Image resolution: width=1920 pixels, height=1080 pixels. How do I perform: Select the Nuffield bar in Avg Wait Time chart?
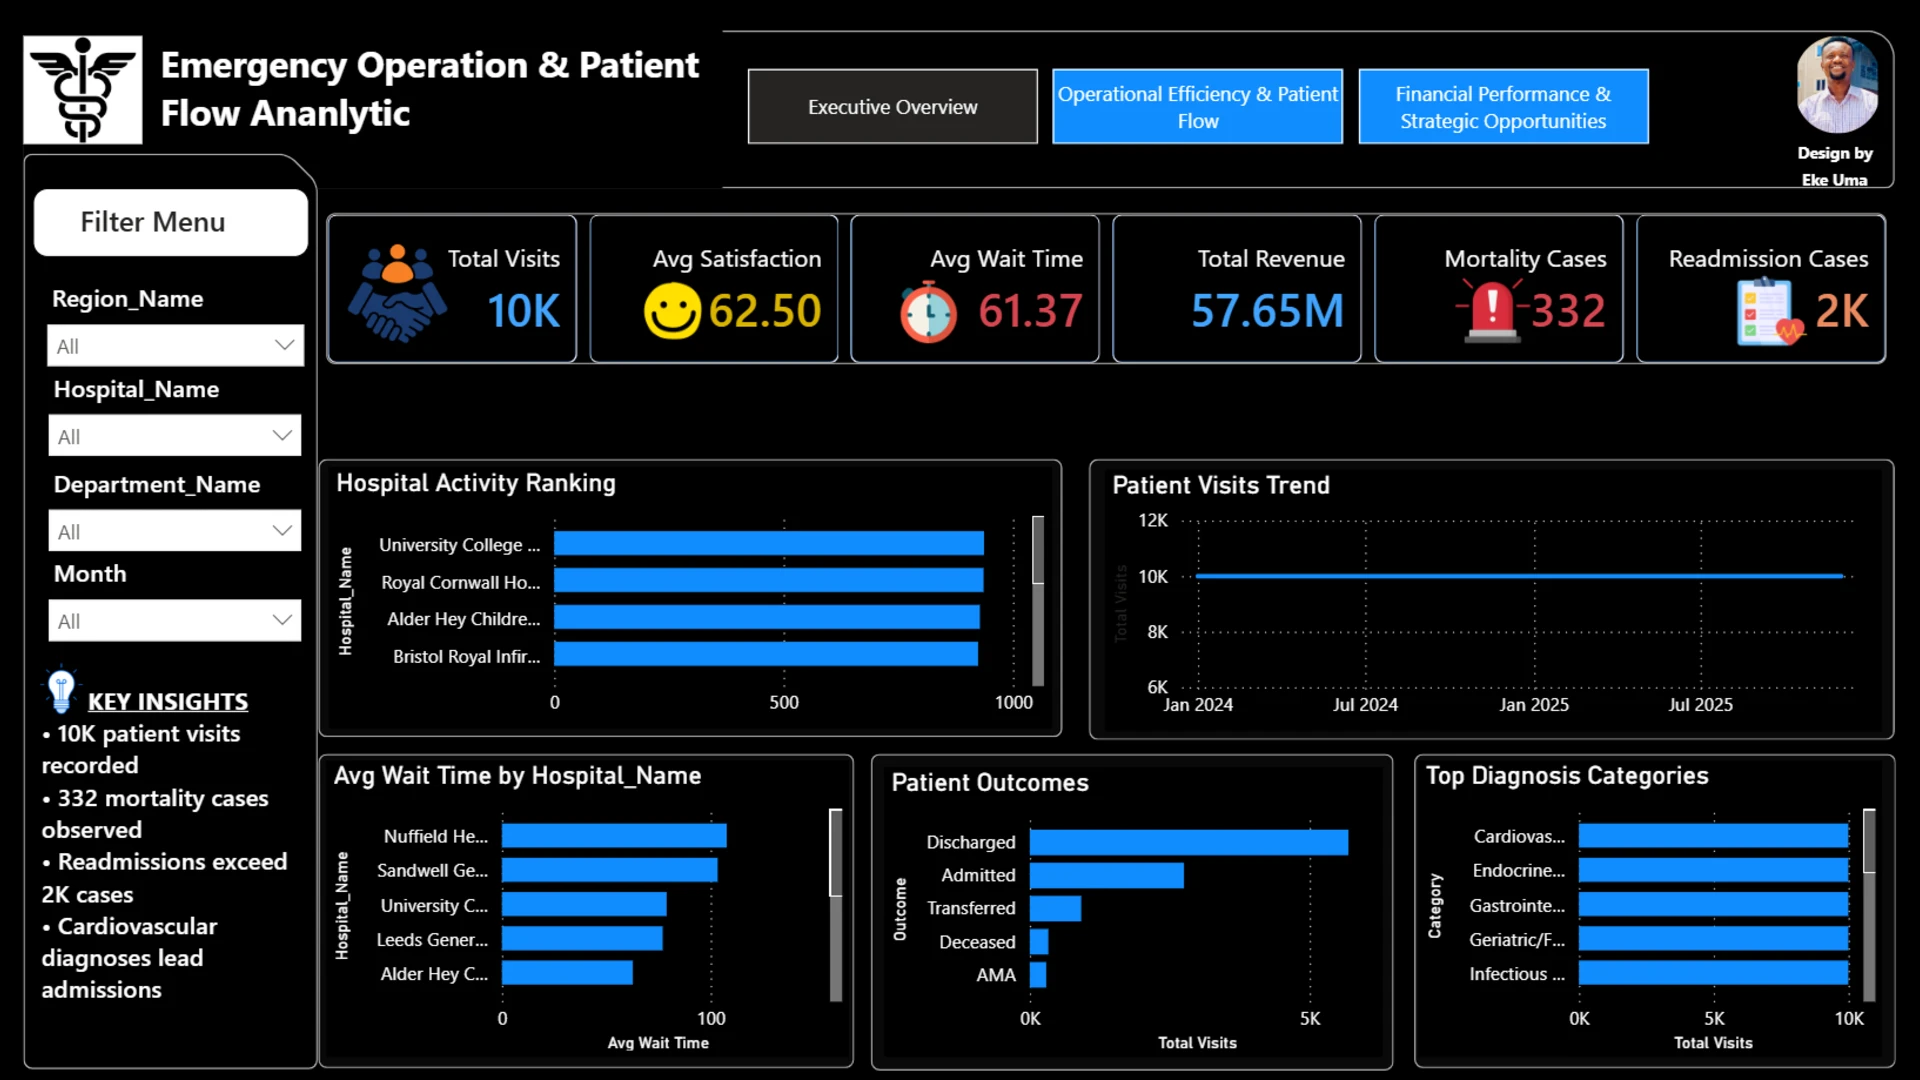coord(614,835)
